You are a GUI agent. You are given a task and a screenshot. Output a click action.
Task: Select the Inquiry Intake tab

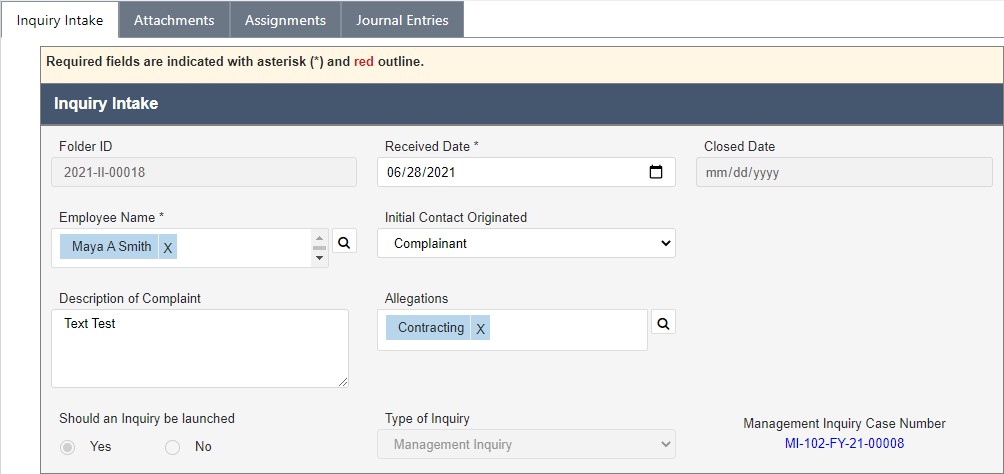click(60, 20)
